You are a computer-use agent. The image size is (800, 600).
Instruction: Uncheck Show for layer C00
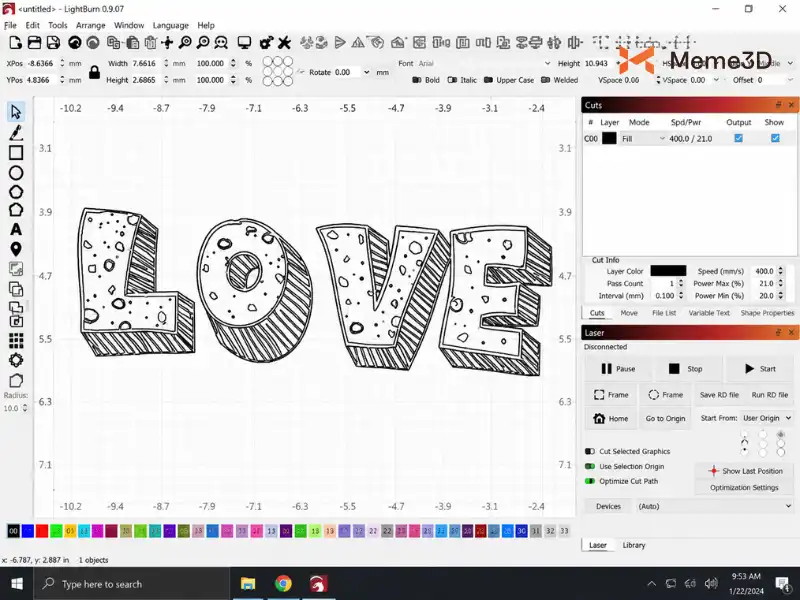tap(775, 138)
